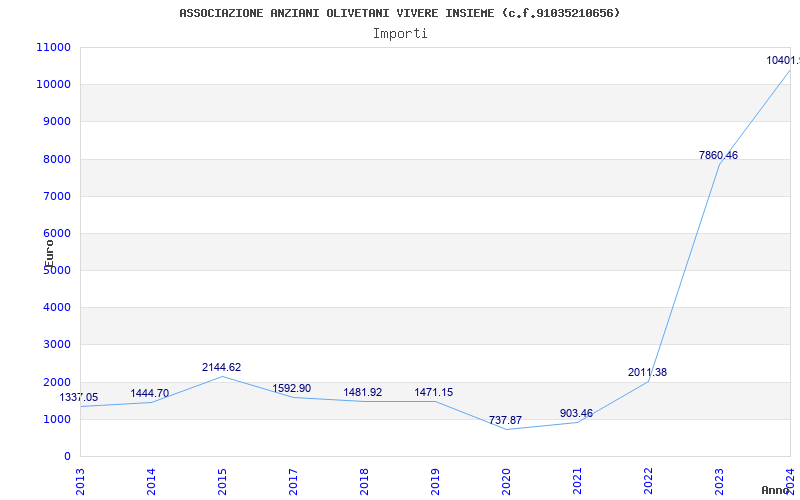Select the 737.87 lowest value label

(506, 420)
